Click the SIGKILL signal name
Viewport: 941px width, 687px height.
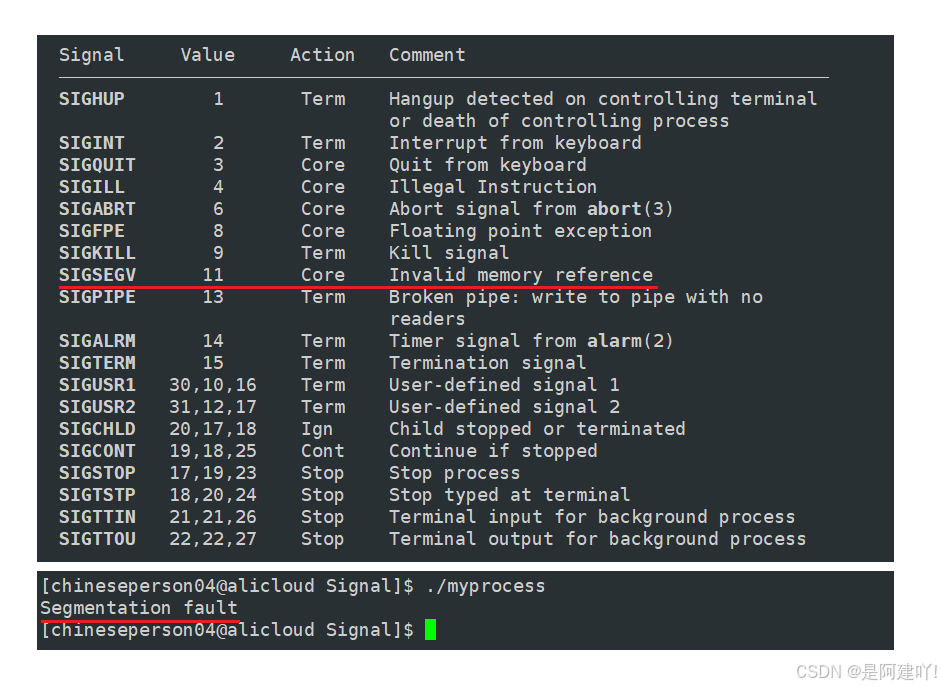(97, 253)
